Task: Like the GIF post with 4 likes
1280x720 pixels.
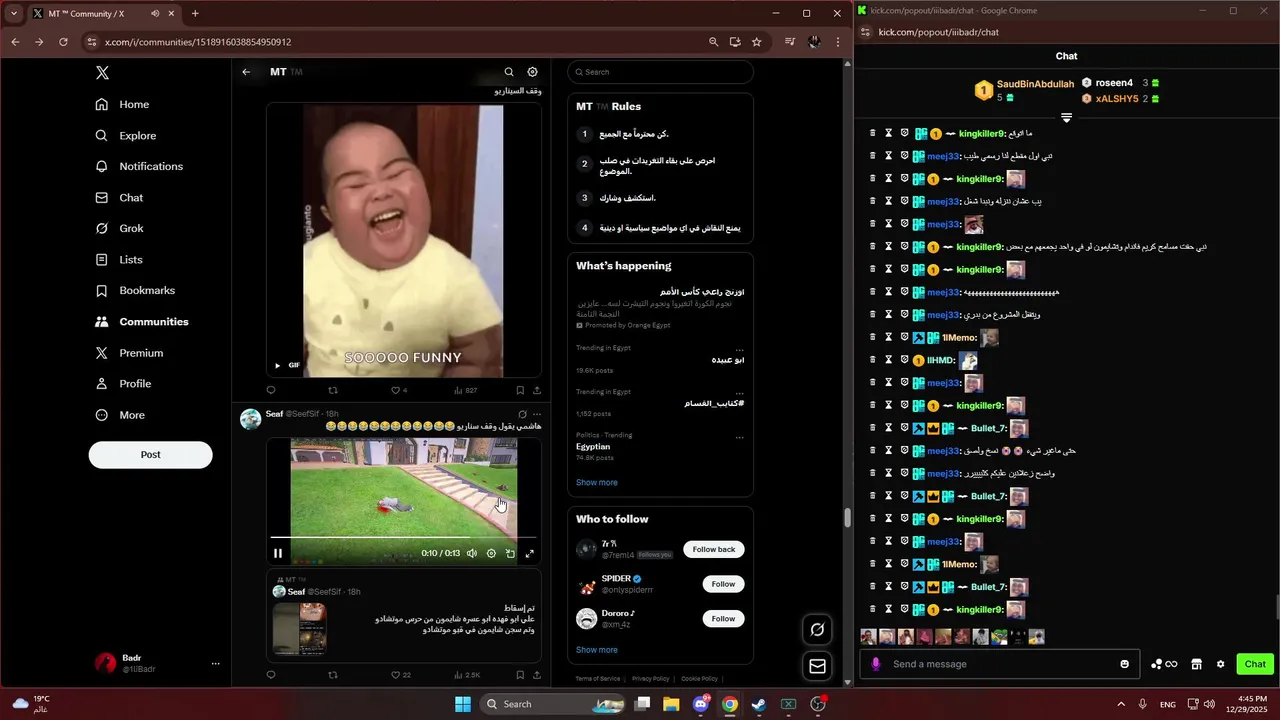Action: [399, 390]
